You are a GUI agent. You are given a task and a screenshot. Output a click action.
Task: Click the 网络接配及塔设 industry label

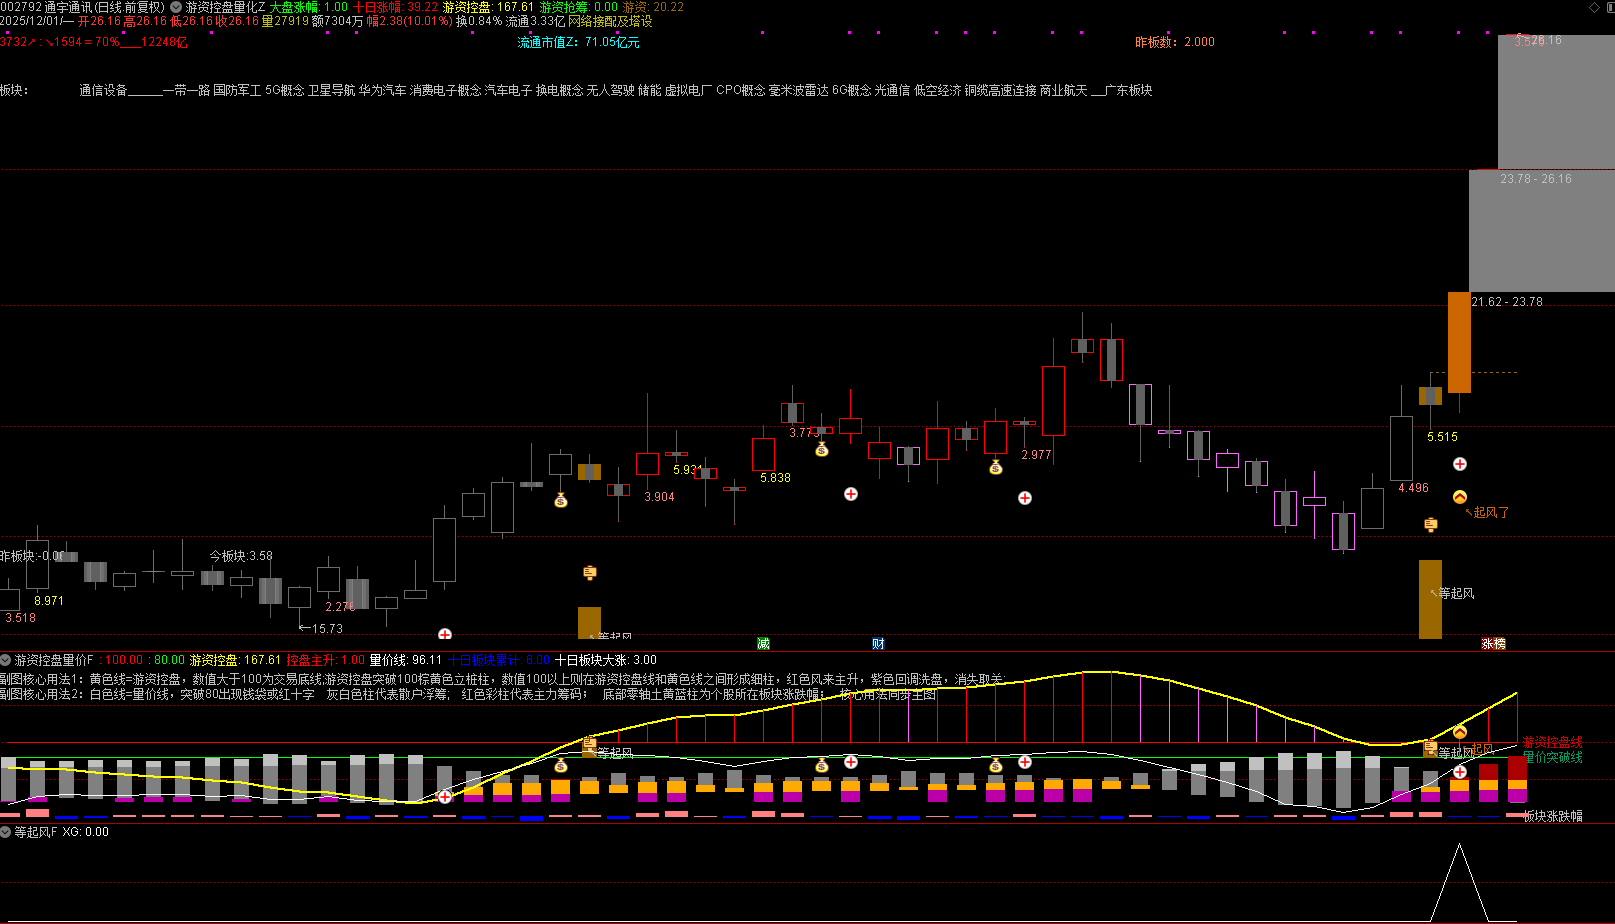[x=610, y=21]
